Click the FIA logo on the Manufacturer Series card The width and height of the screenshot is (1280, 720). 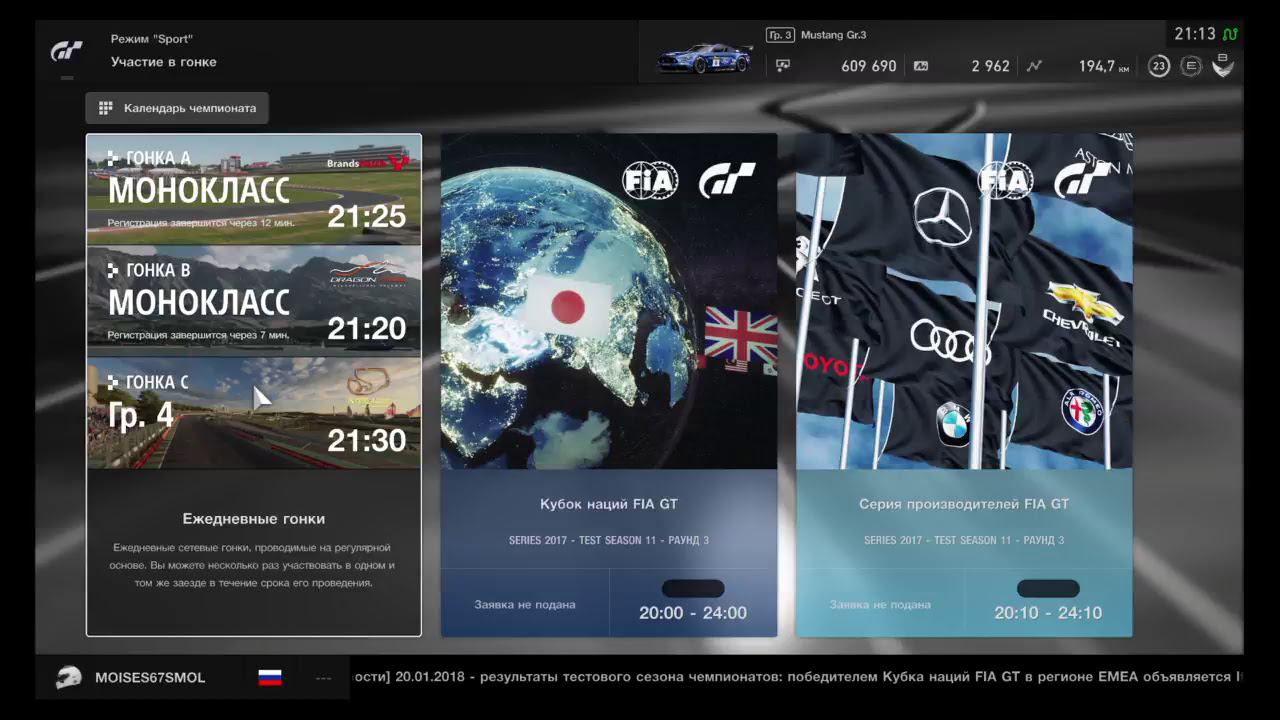click(x=1005, y=180)
